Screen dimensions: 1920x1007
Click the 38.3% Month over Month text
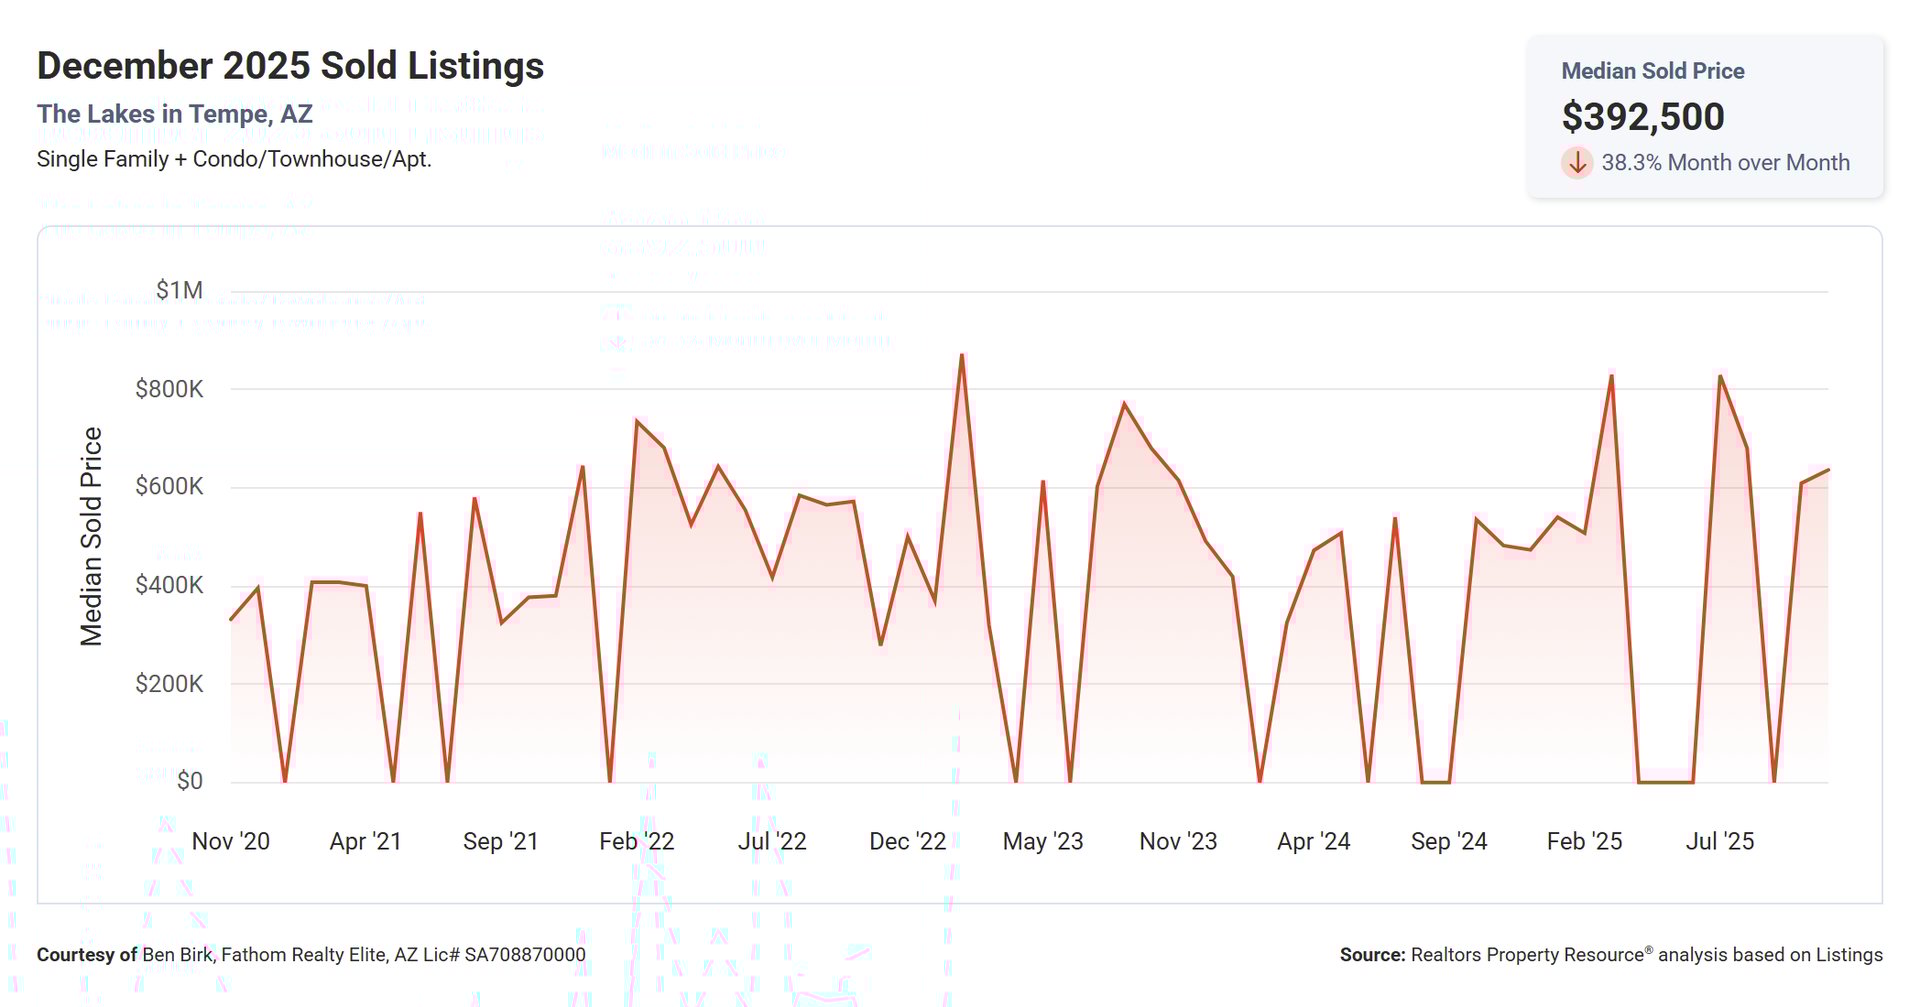[x=1725, y=163]
